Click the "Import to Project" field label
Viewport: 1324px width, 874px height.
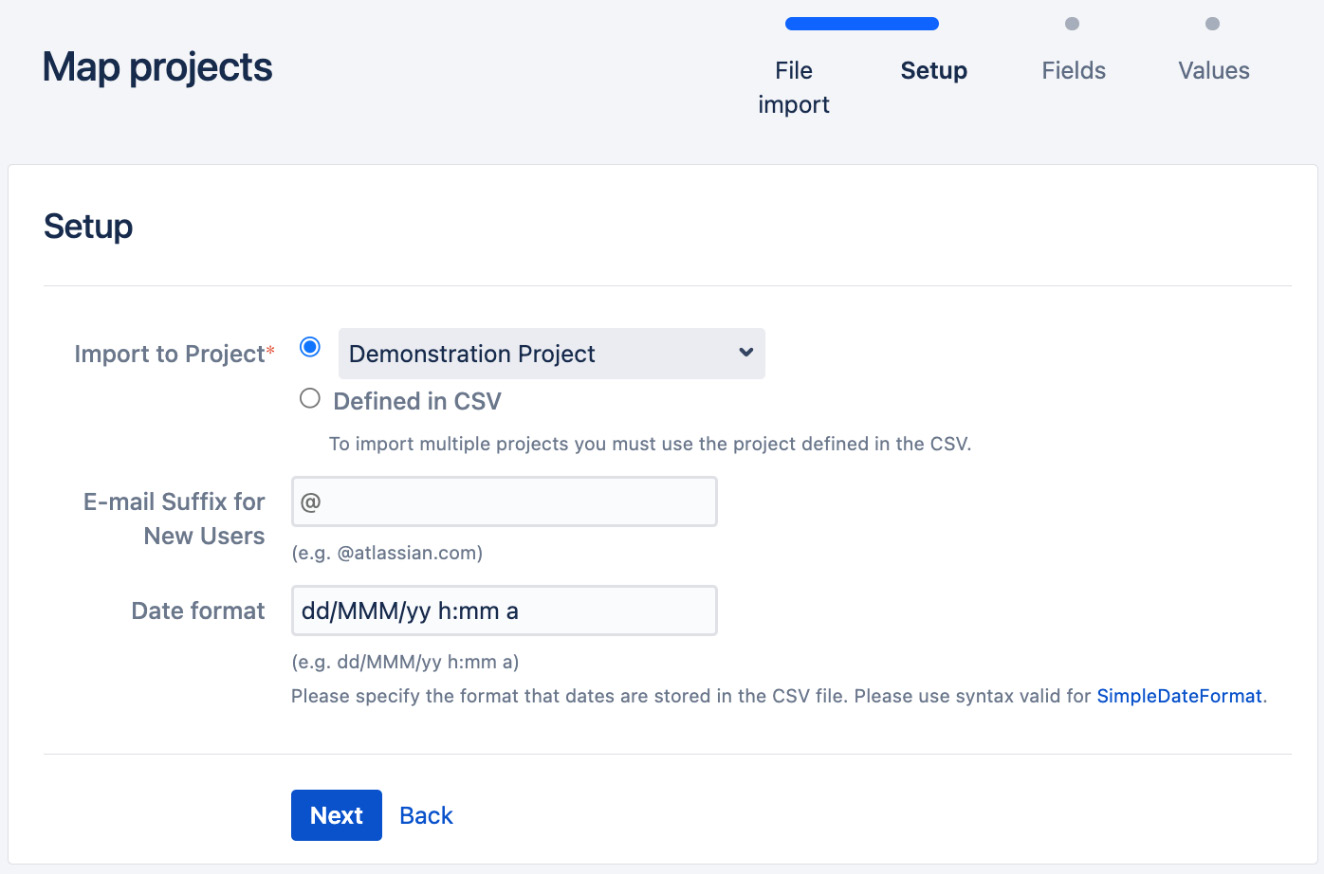click(x=169, y=354)
